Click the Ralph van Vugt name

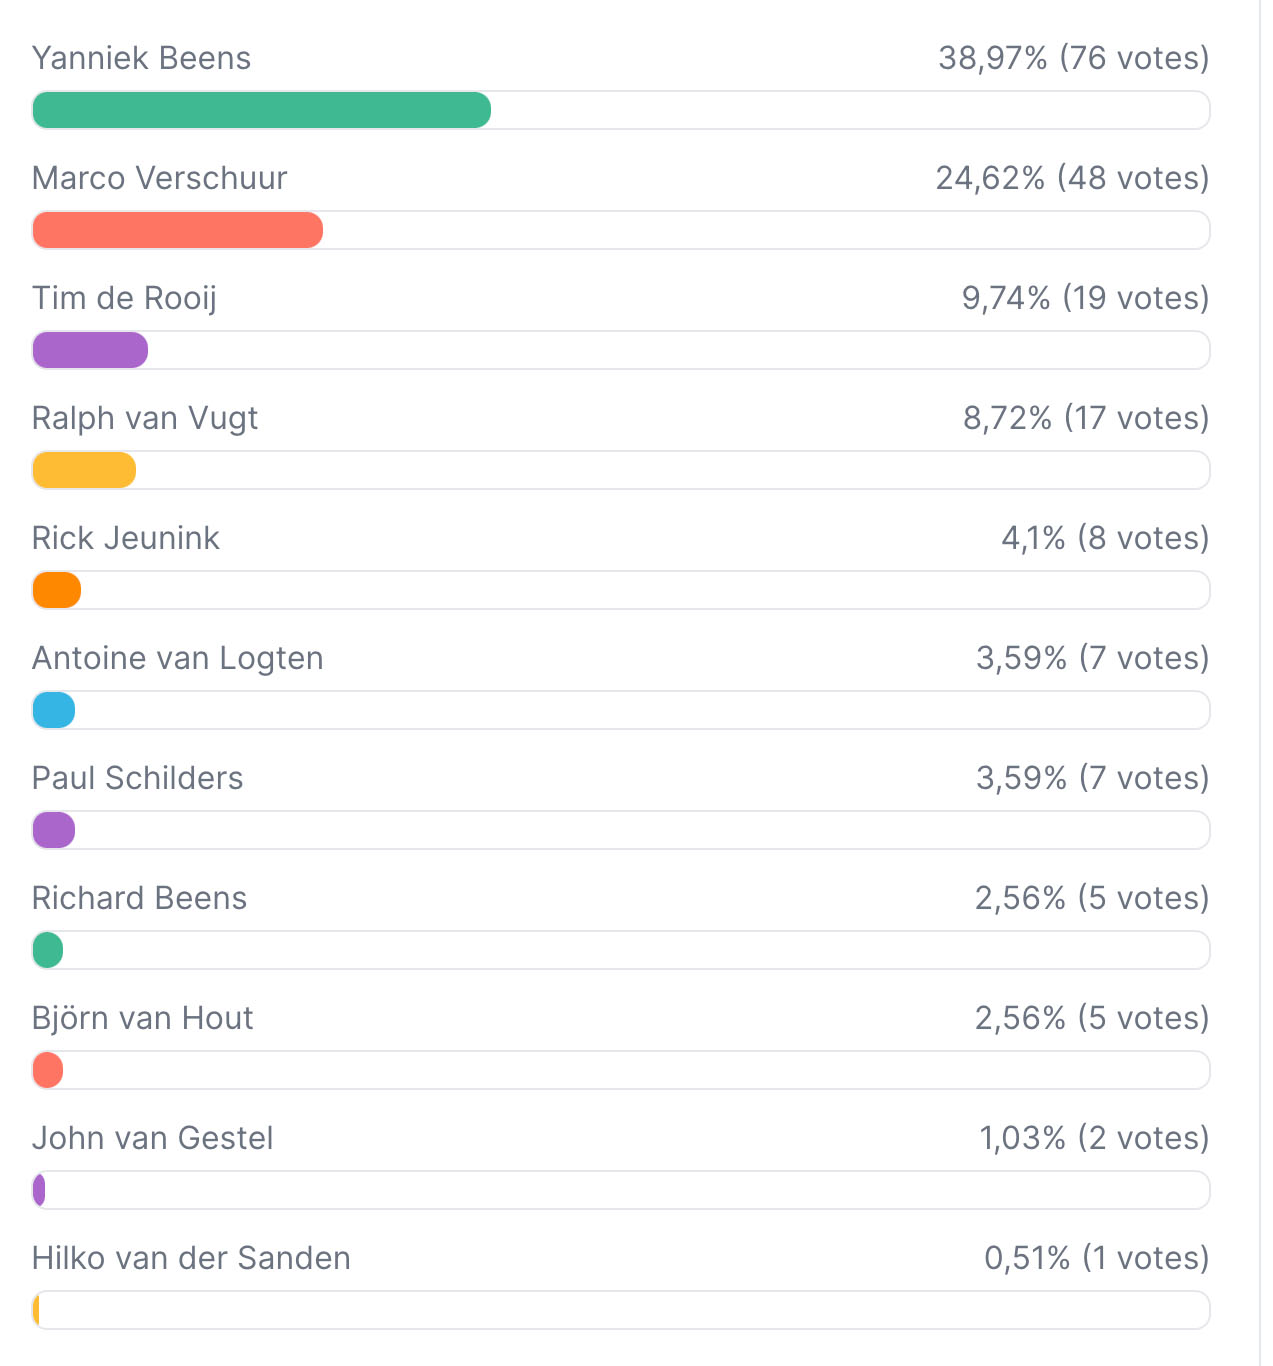[x=145, y=418]
